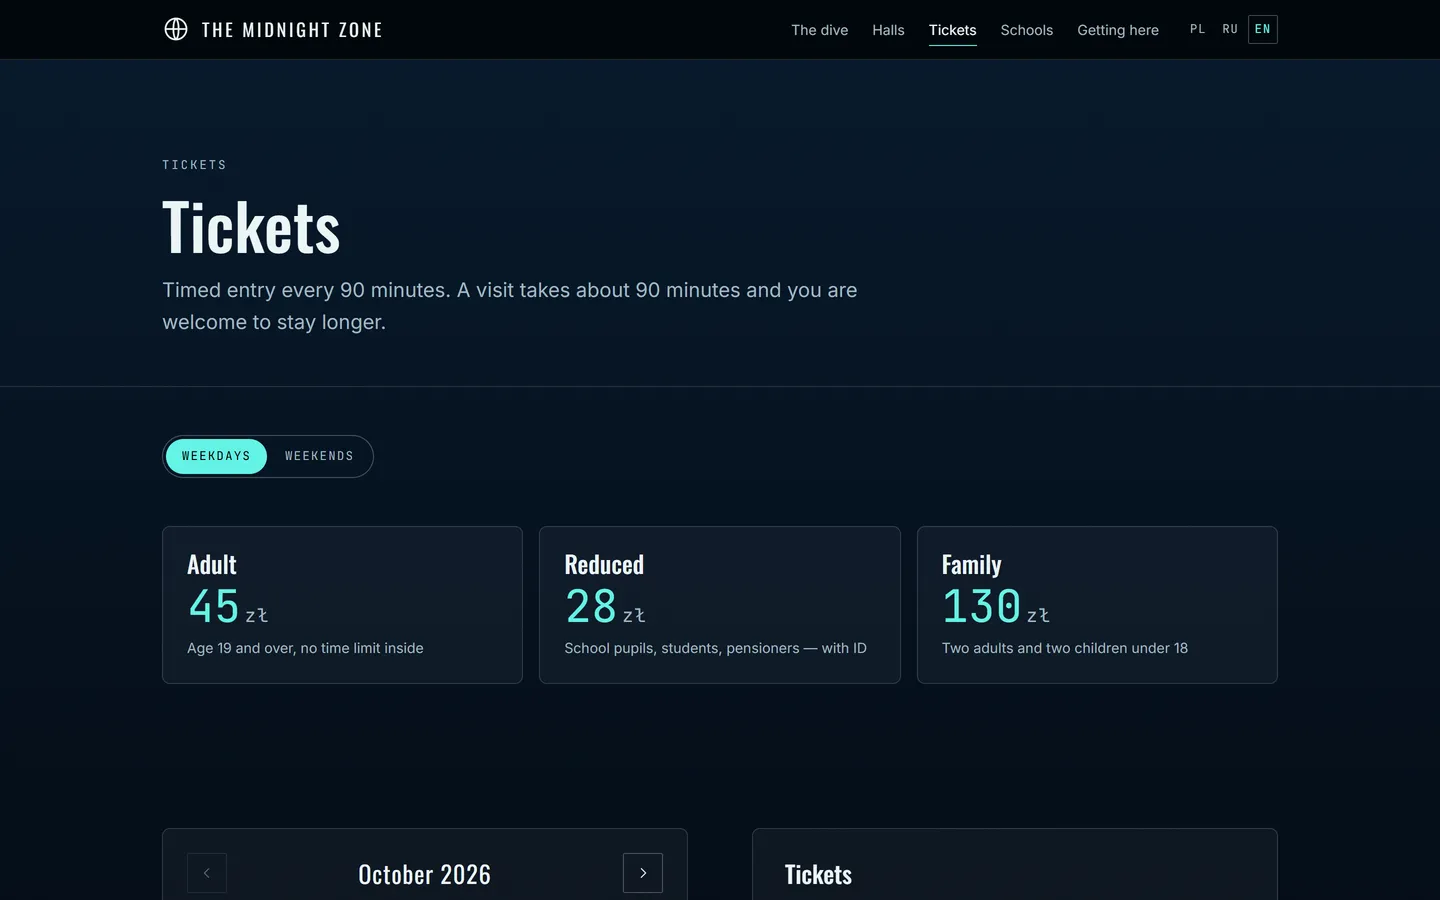Select the Reduced ticket card
Screen dimensions: 1440x900
point(720,605)
